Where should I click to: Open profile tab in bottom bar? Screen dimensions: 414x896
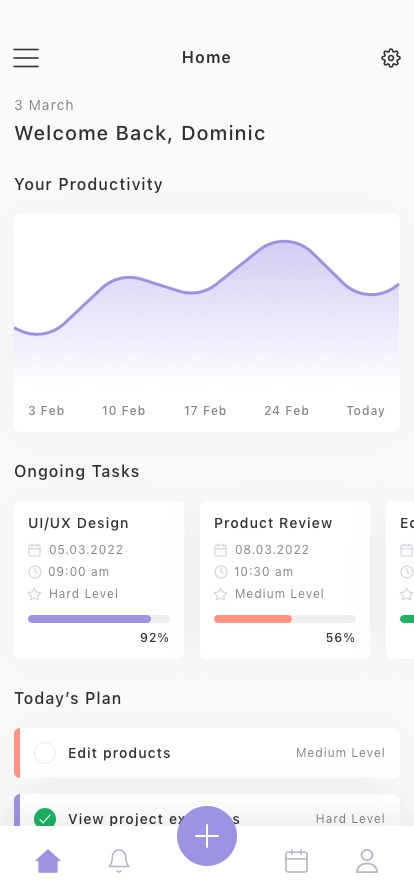367,861
